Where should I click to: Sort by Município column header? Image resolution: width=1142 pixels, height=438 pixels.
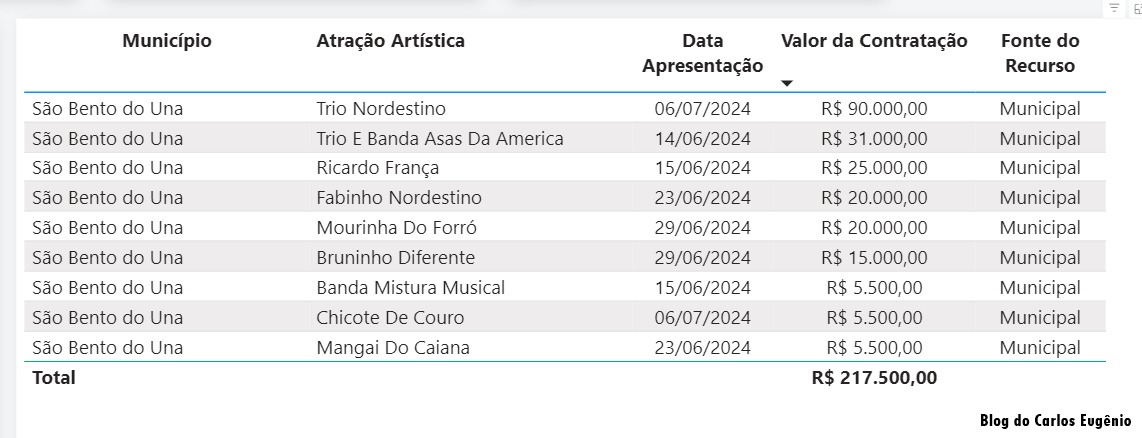point(167,41)
